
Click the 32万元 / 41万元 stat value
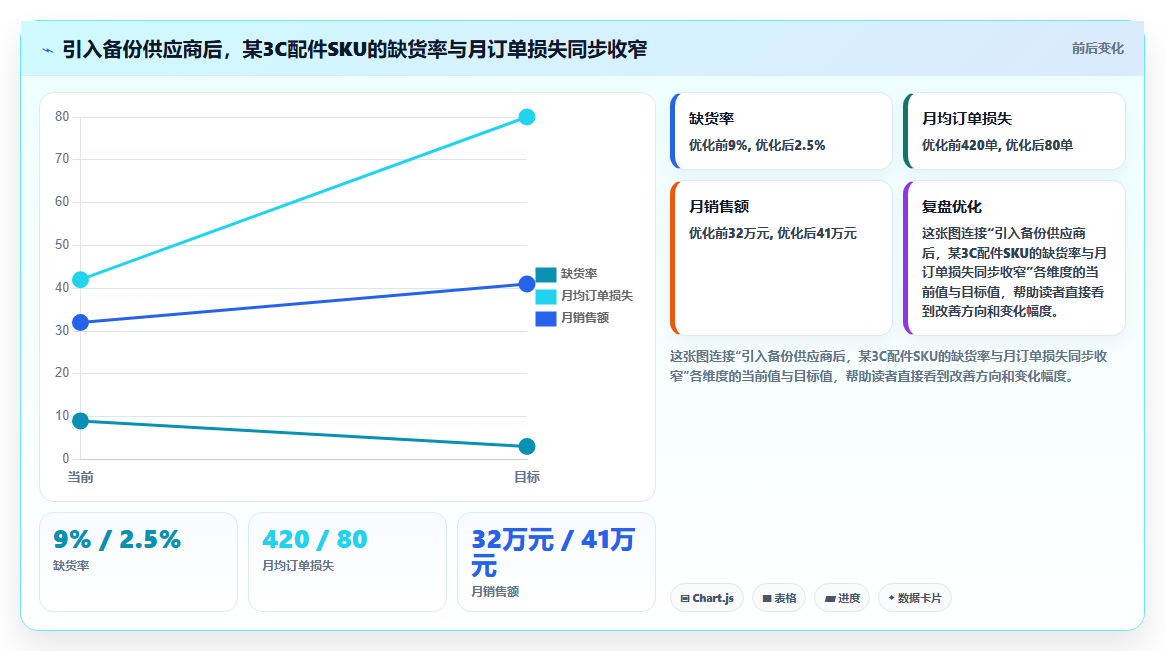pos(553,552)
